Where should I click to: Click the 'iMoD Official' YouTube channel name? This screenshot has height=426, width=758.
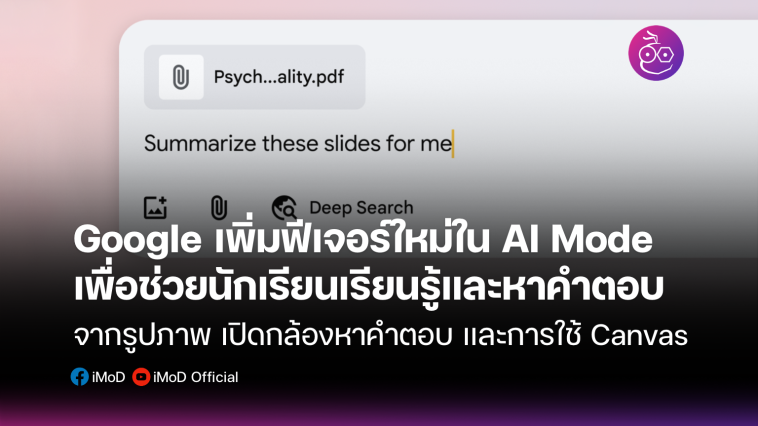[195, 377]
